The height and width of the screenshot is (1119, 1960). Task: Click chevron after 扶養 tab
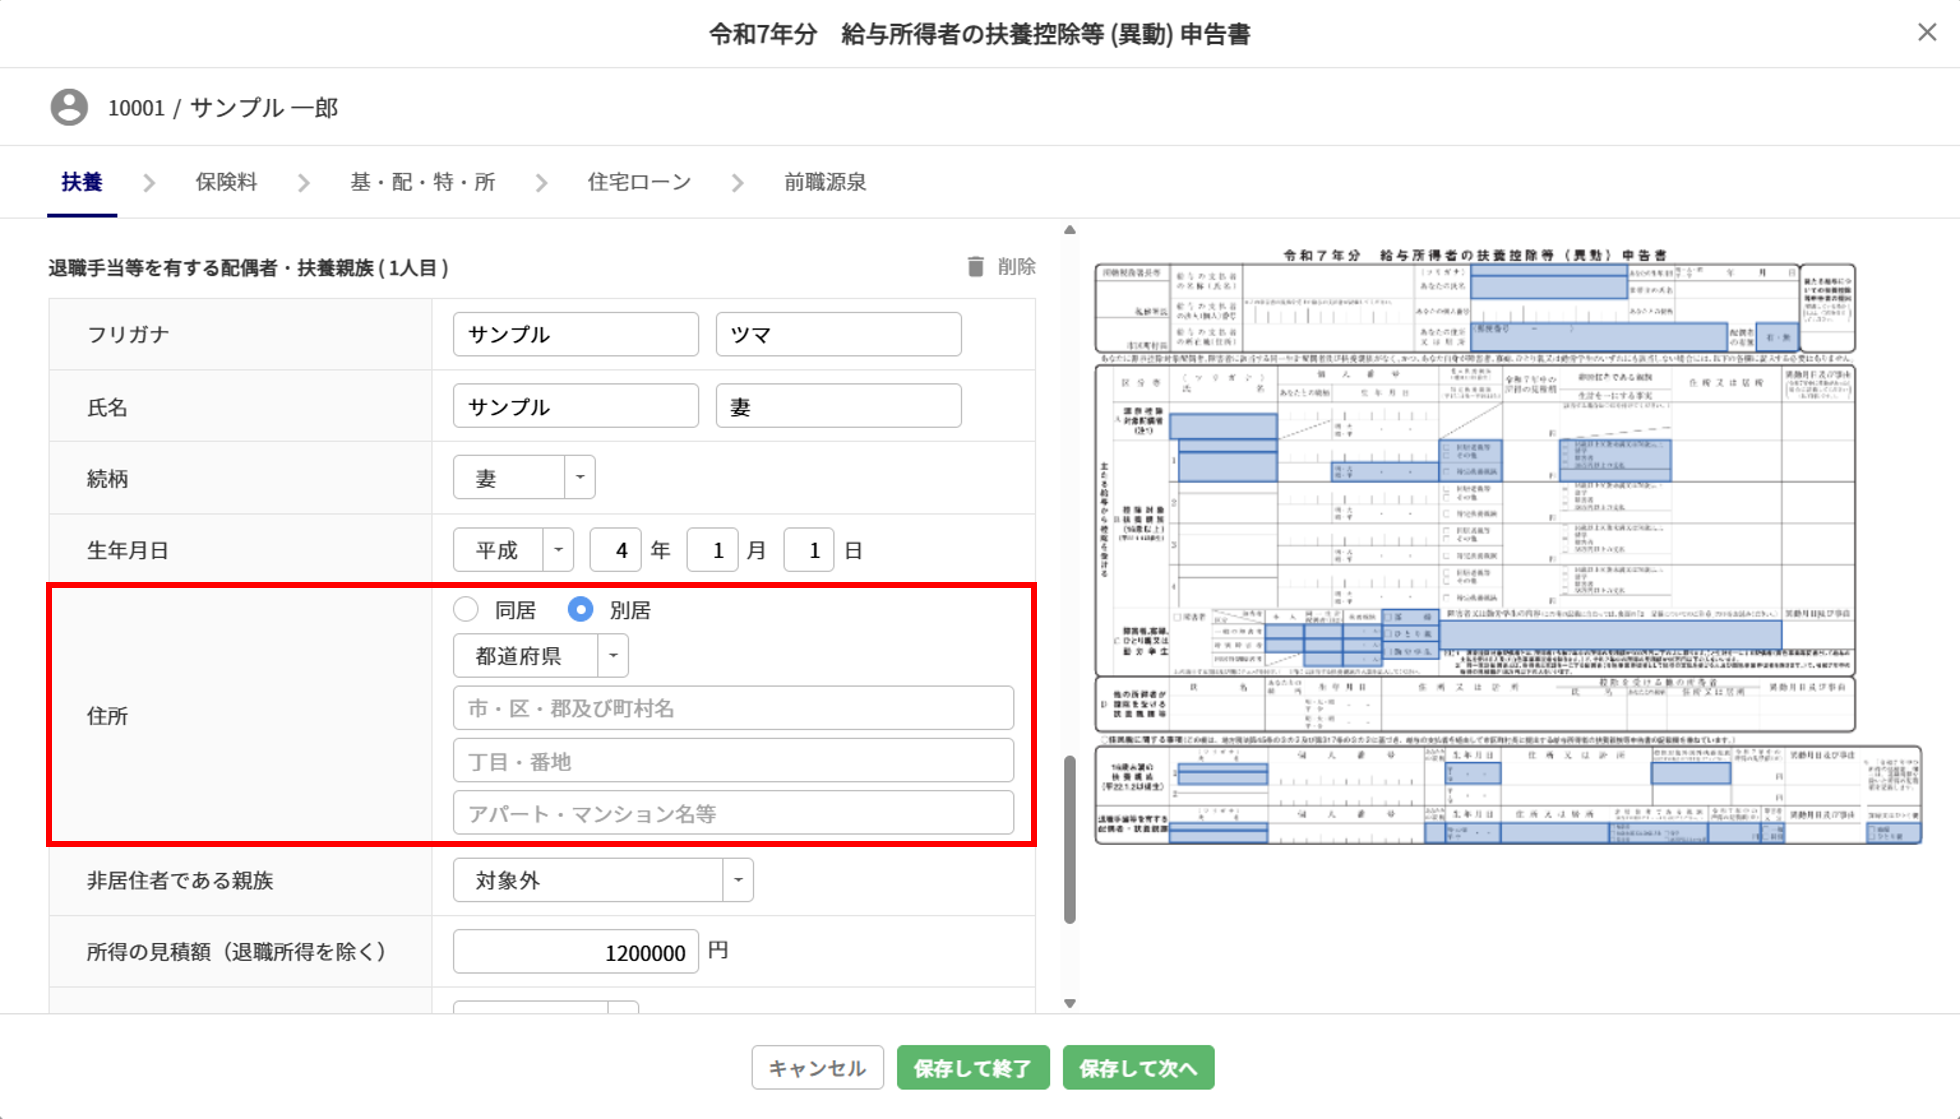click(149, 183)
